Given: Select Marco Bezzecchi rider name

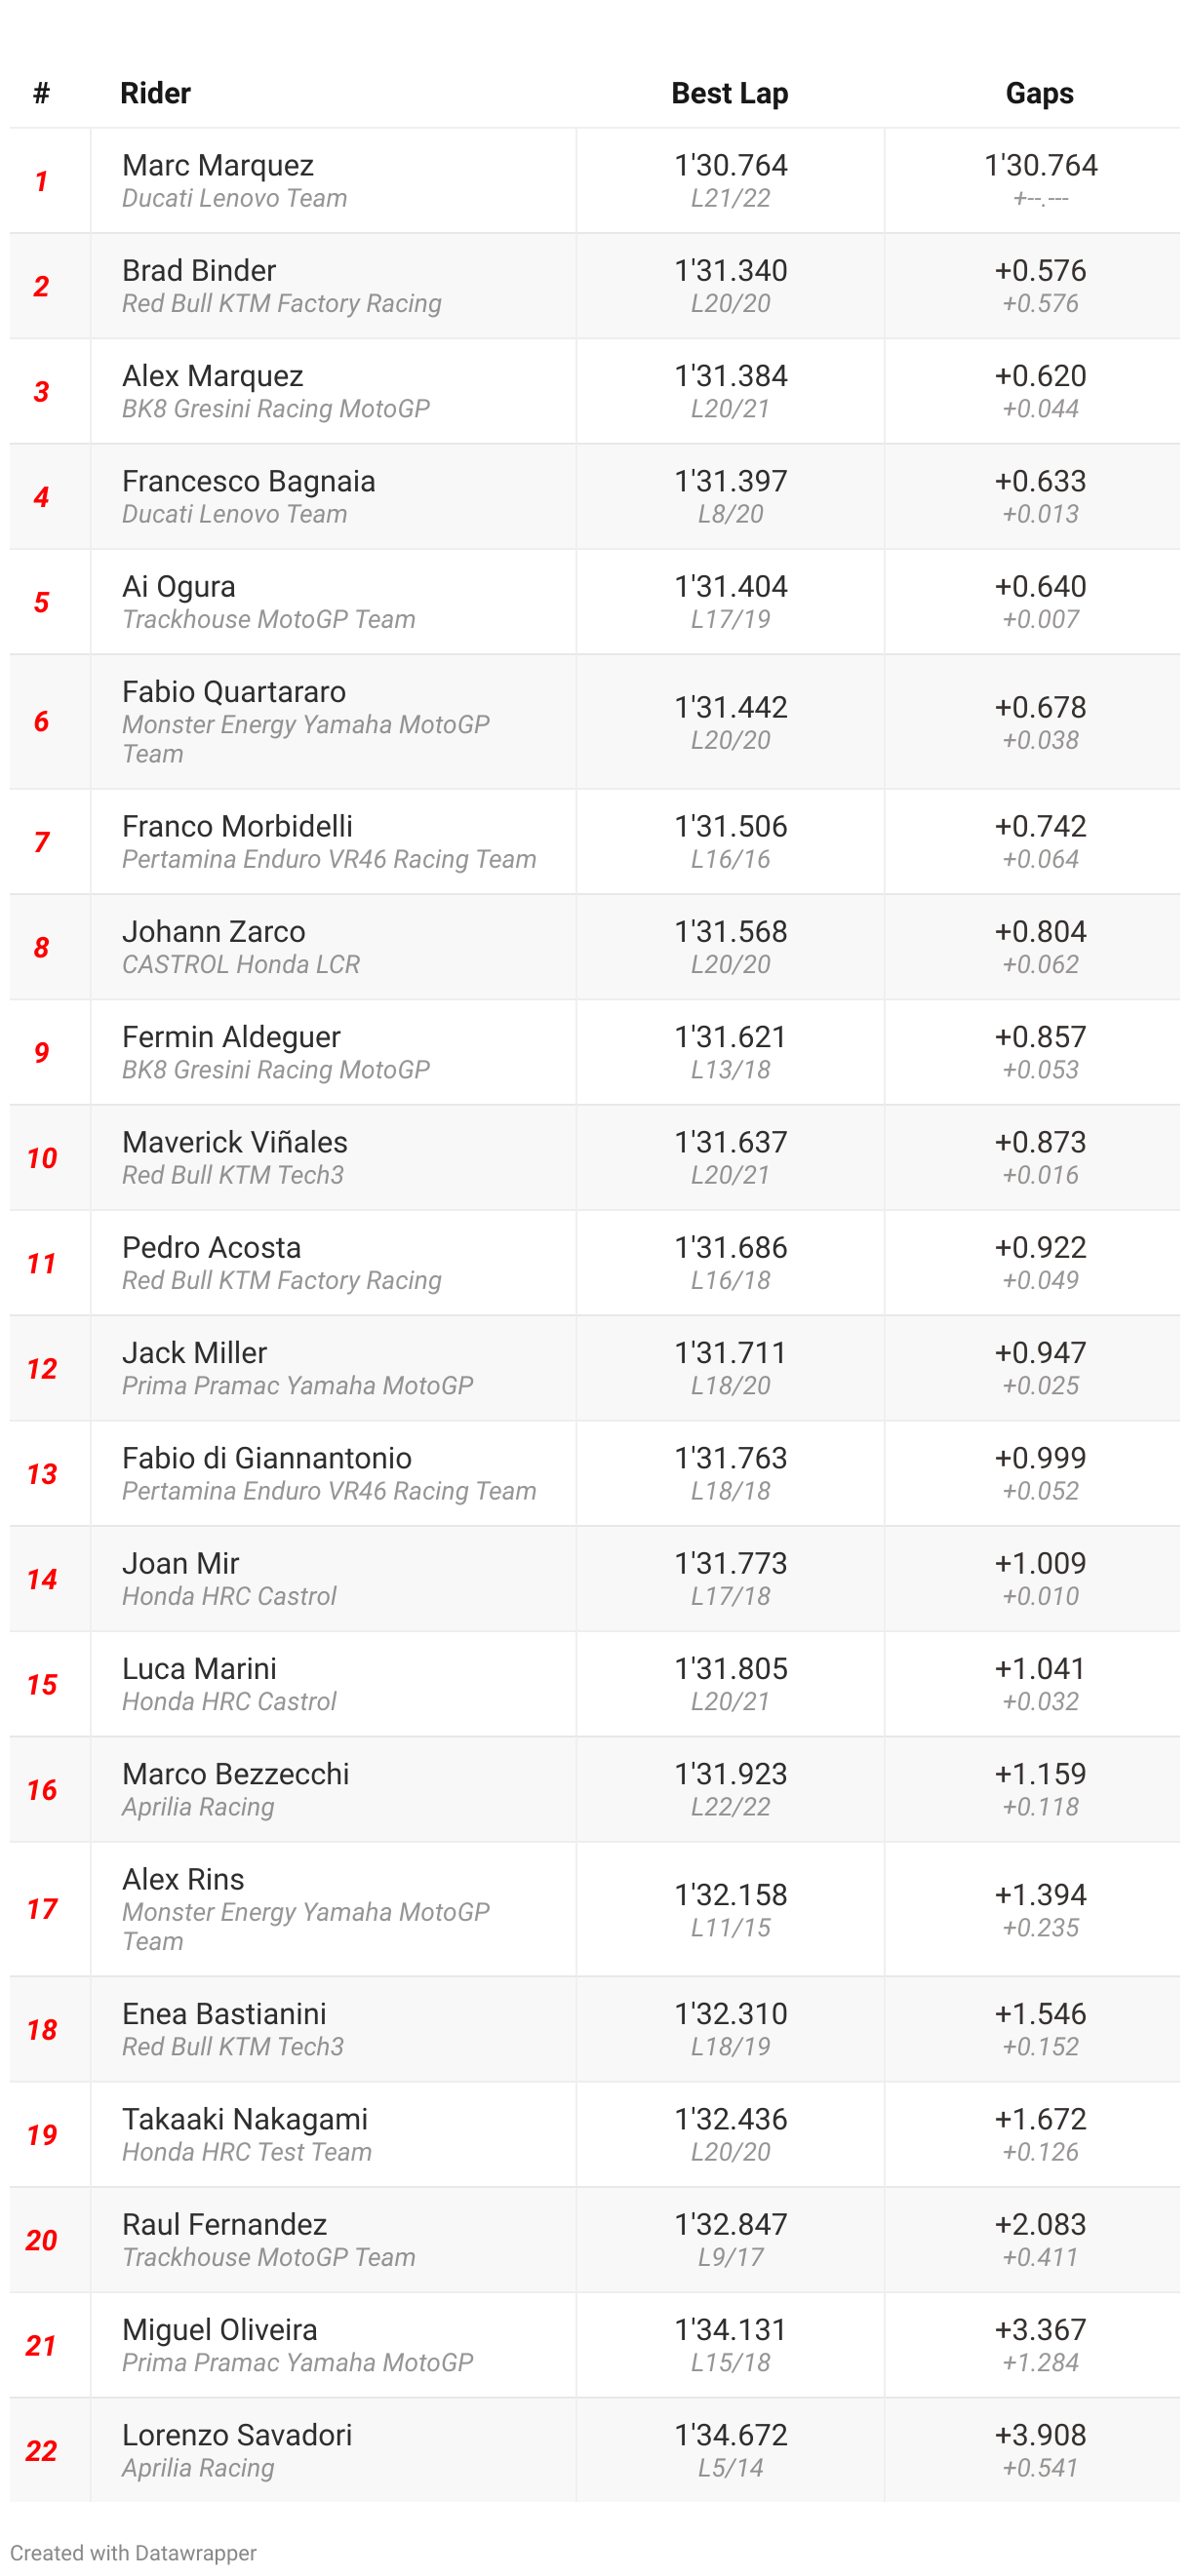Looking at the screenshot, I should (x=236, y=1773).
